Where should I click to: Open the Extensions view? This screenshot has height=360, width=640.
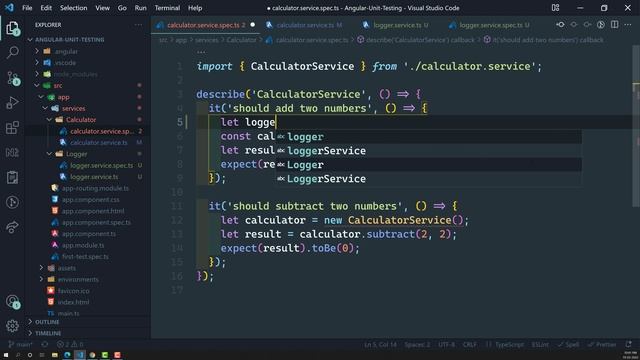click(x=13, y=128)
